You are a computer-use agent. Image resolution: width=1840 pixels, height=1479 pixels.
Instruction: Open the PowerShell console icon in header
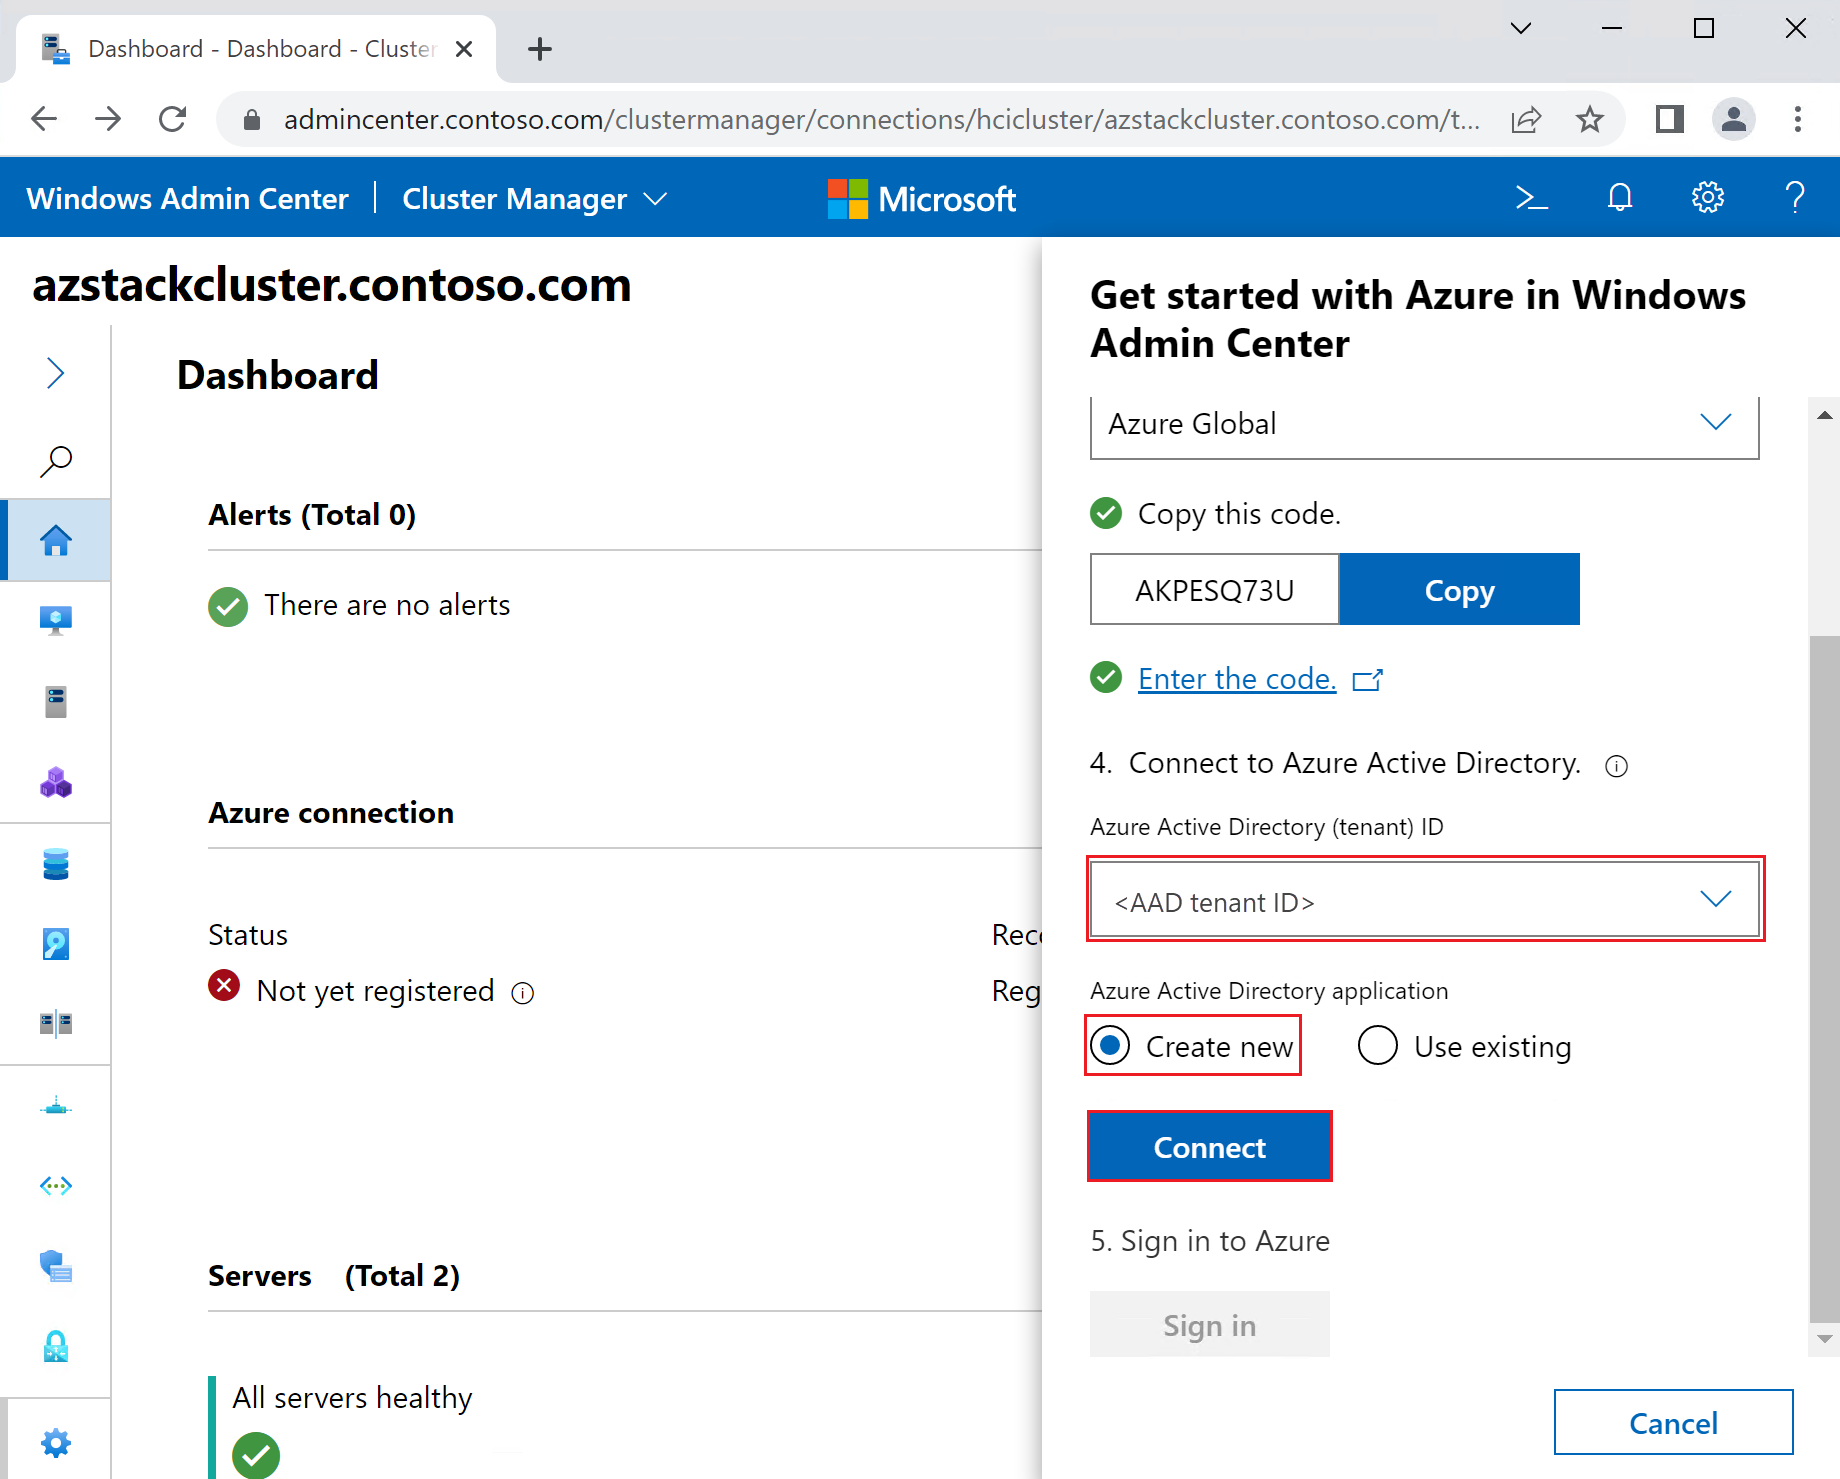click(x=1531, y=197)
